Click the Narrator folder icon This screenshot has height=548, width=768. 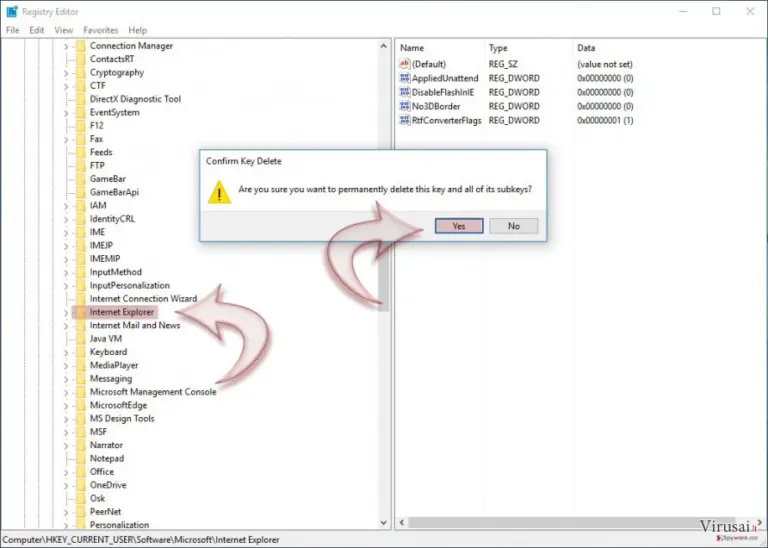click(x=80, y=445)
